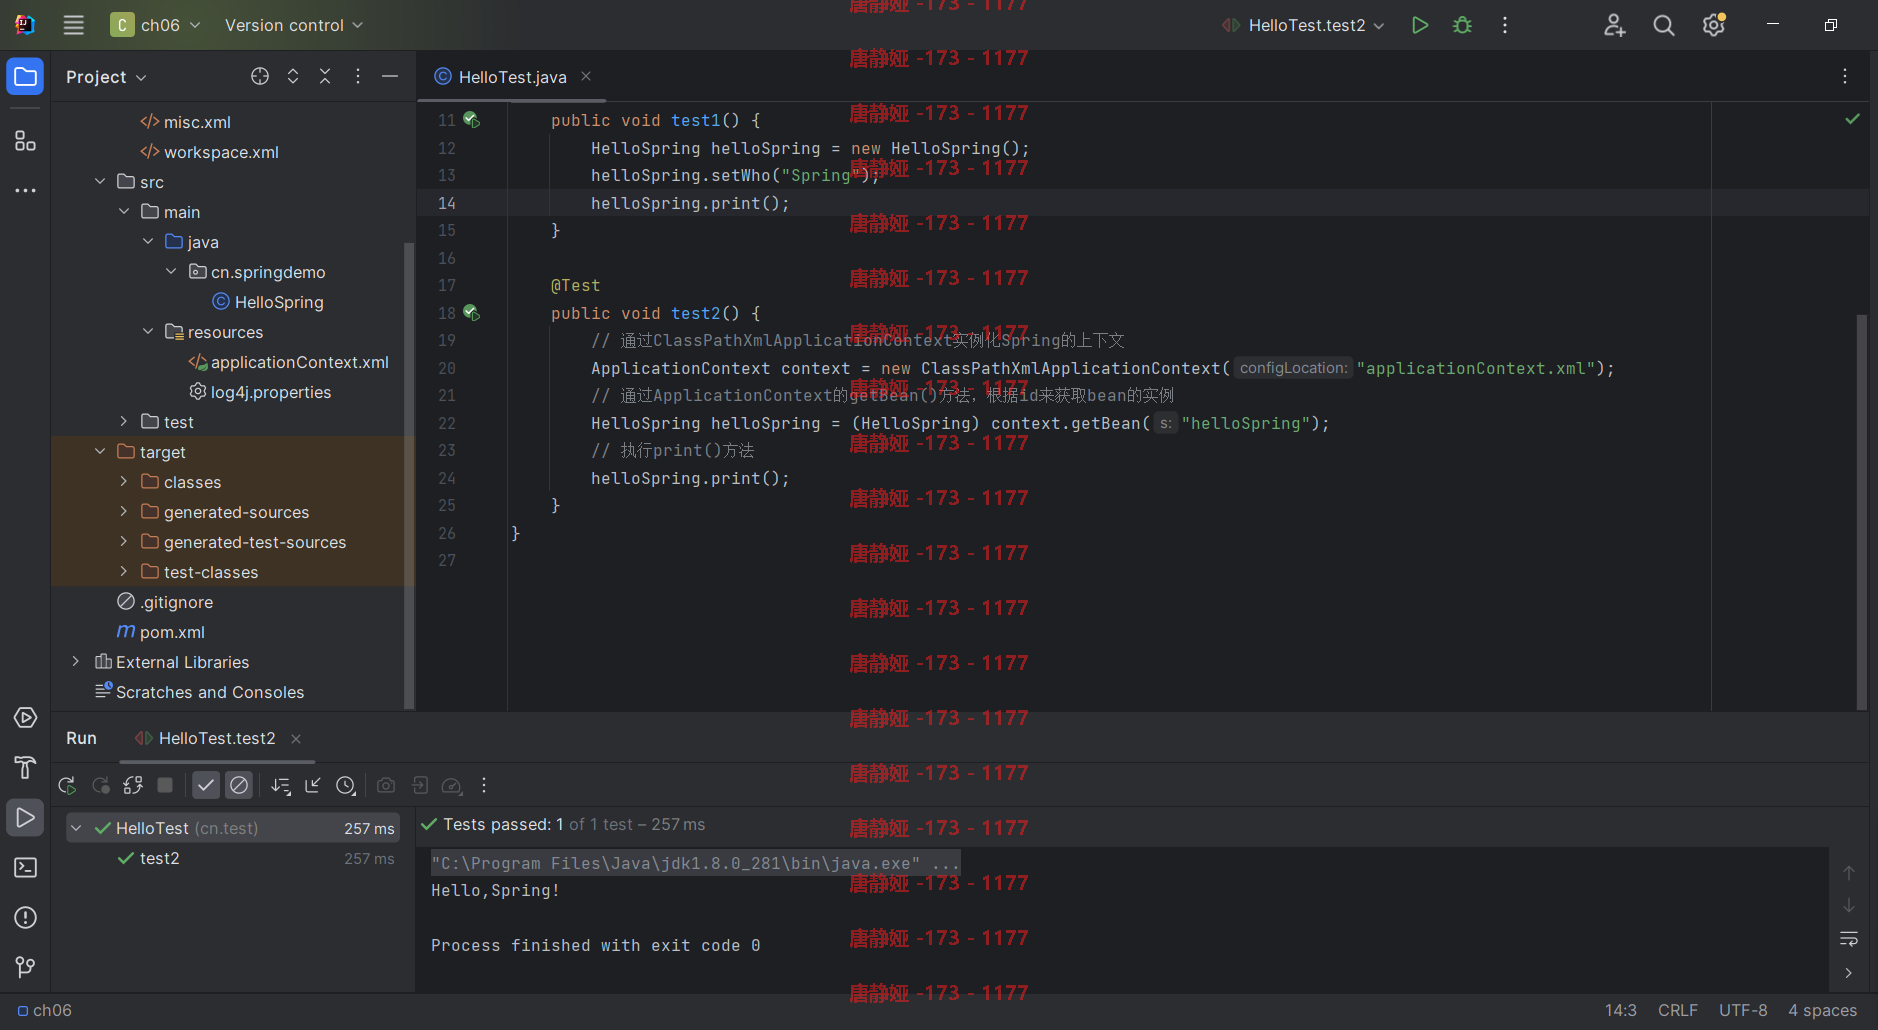
Task: Hide the Project panel
Action: (390, 76)
